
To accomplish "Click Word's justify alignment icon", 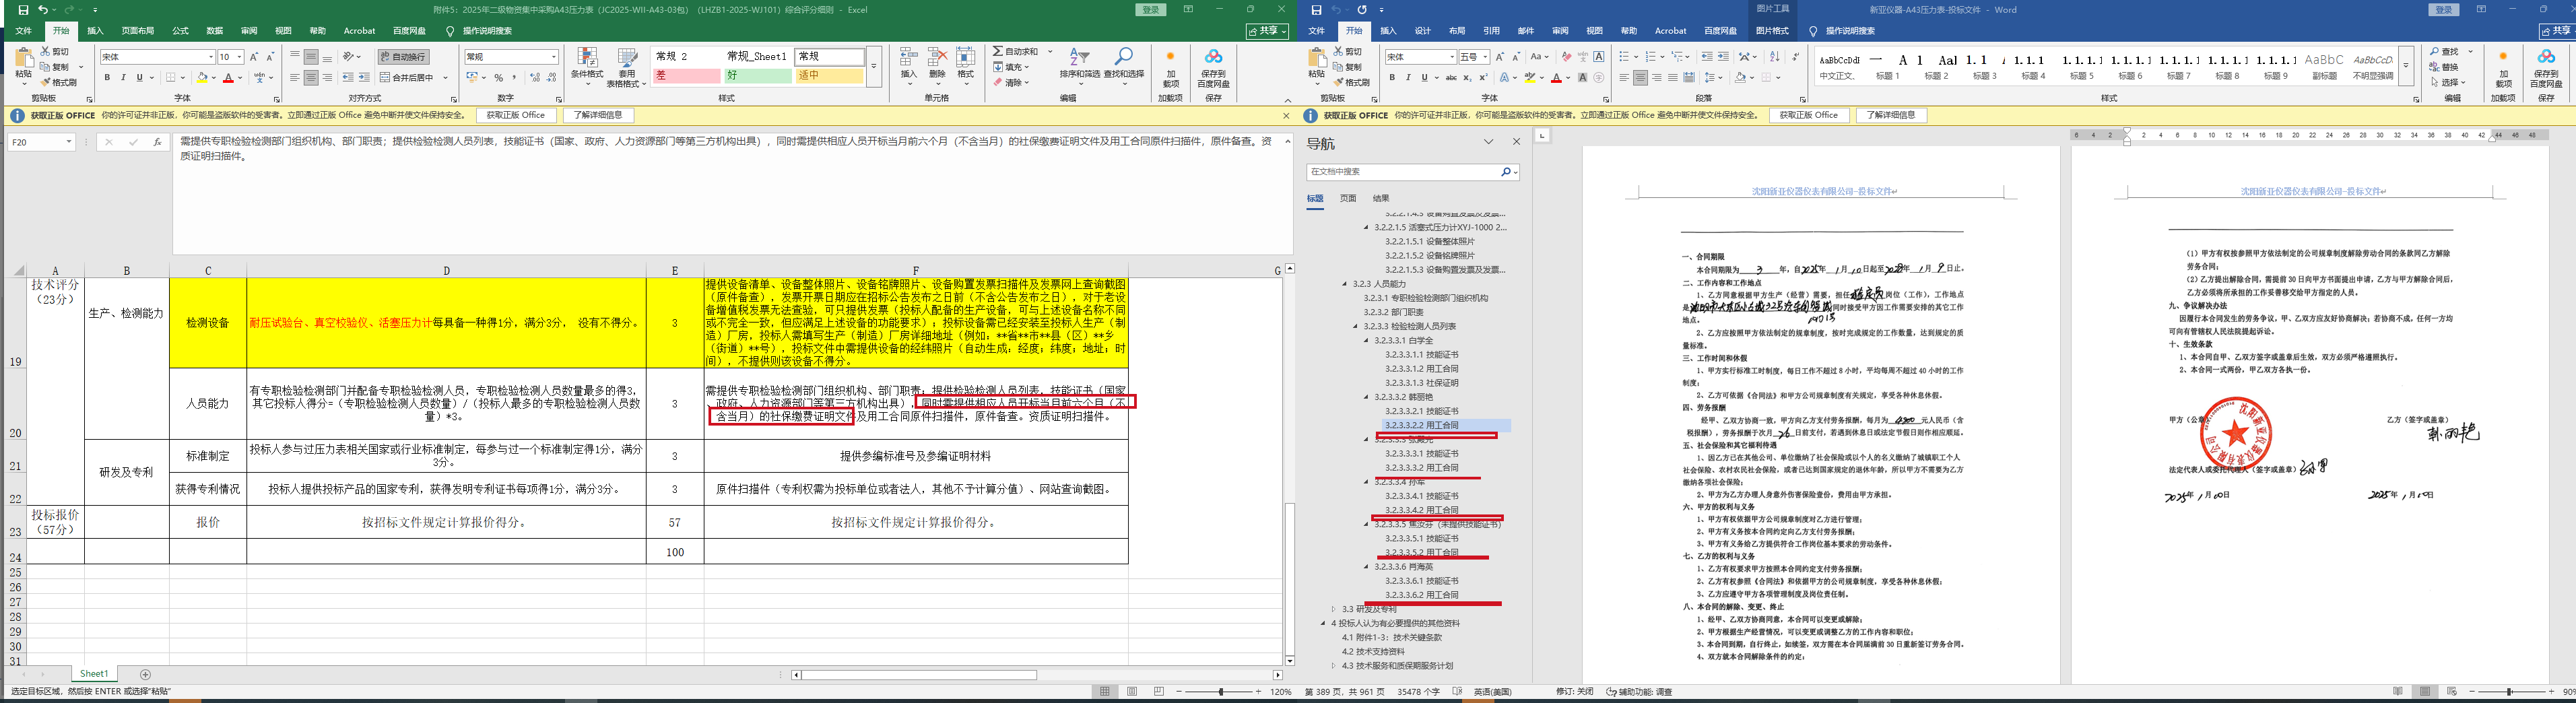I will click(x=1672, y=77).
